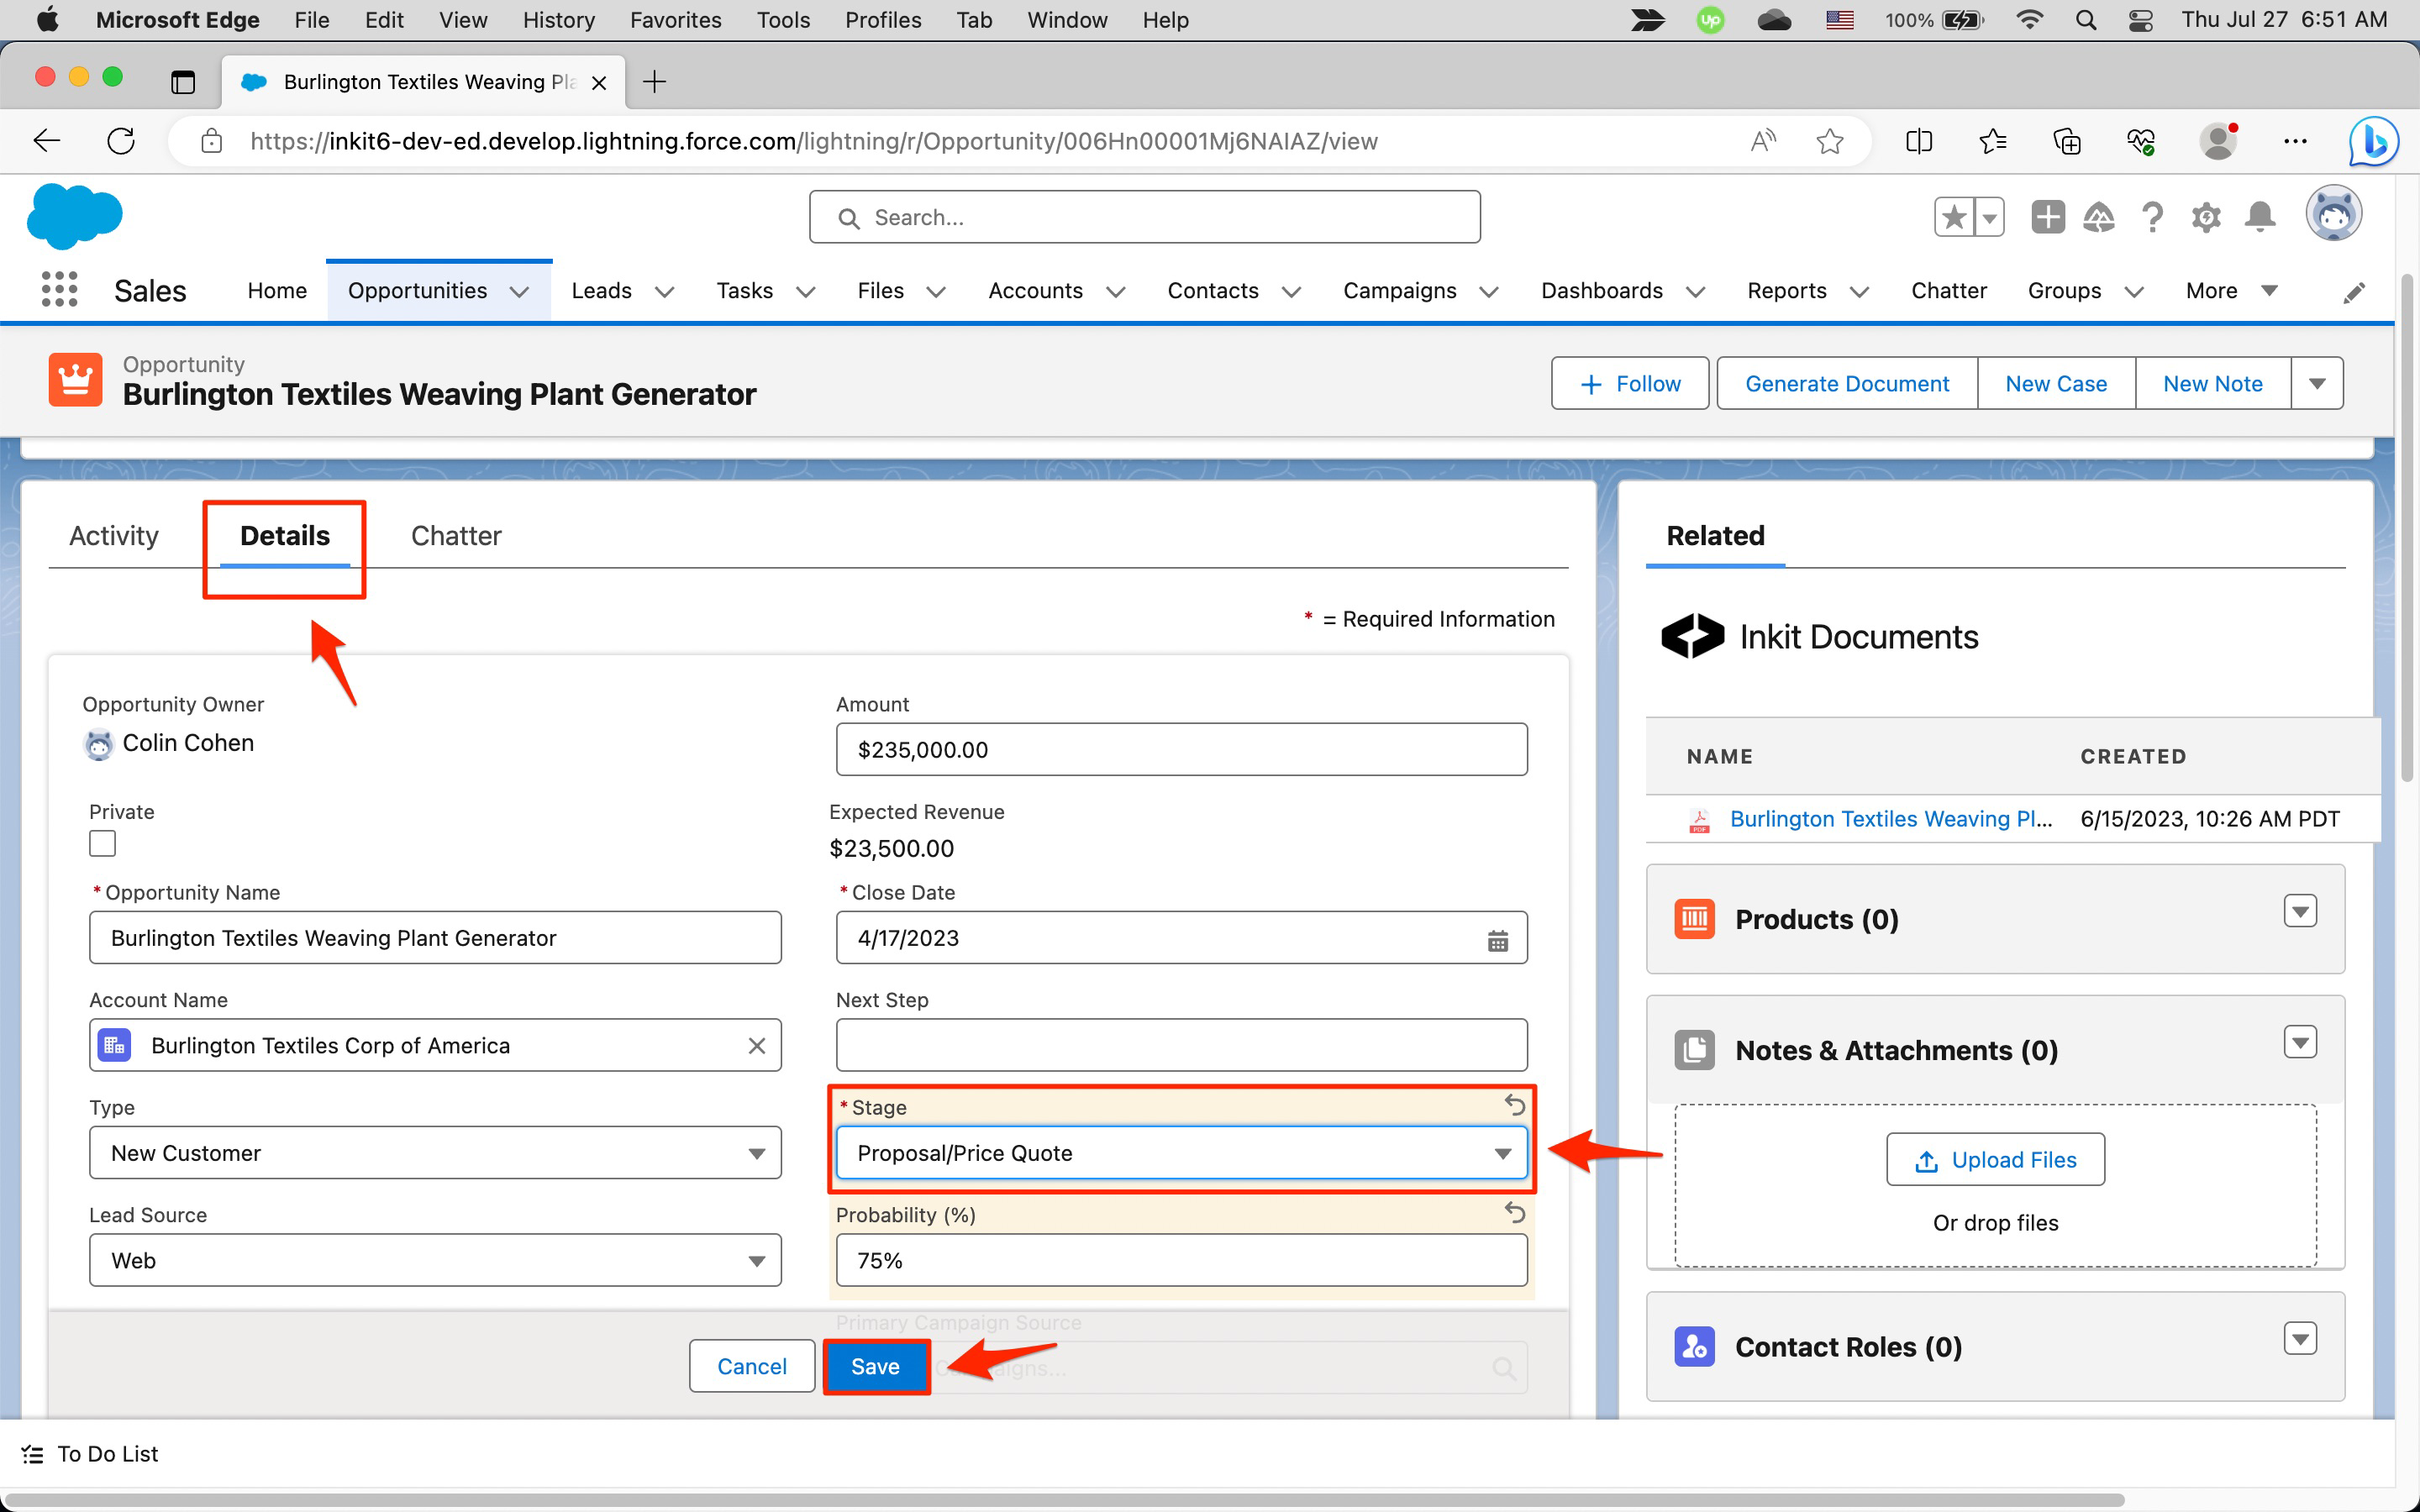2420x1512 pixels.
Task: Click the global actions plus icon
Action: (2046, 217)
